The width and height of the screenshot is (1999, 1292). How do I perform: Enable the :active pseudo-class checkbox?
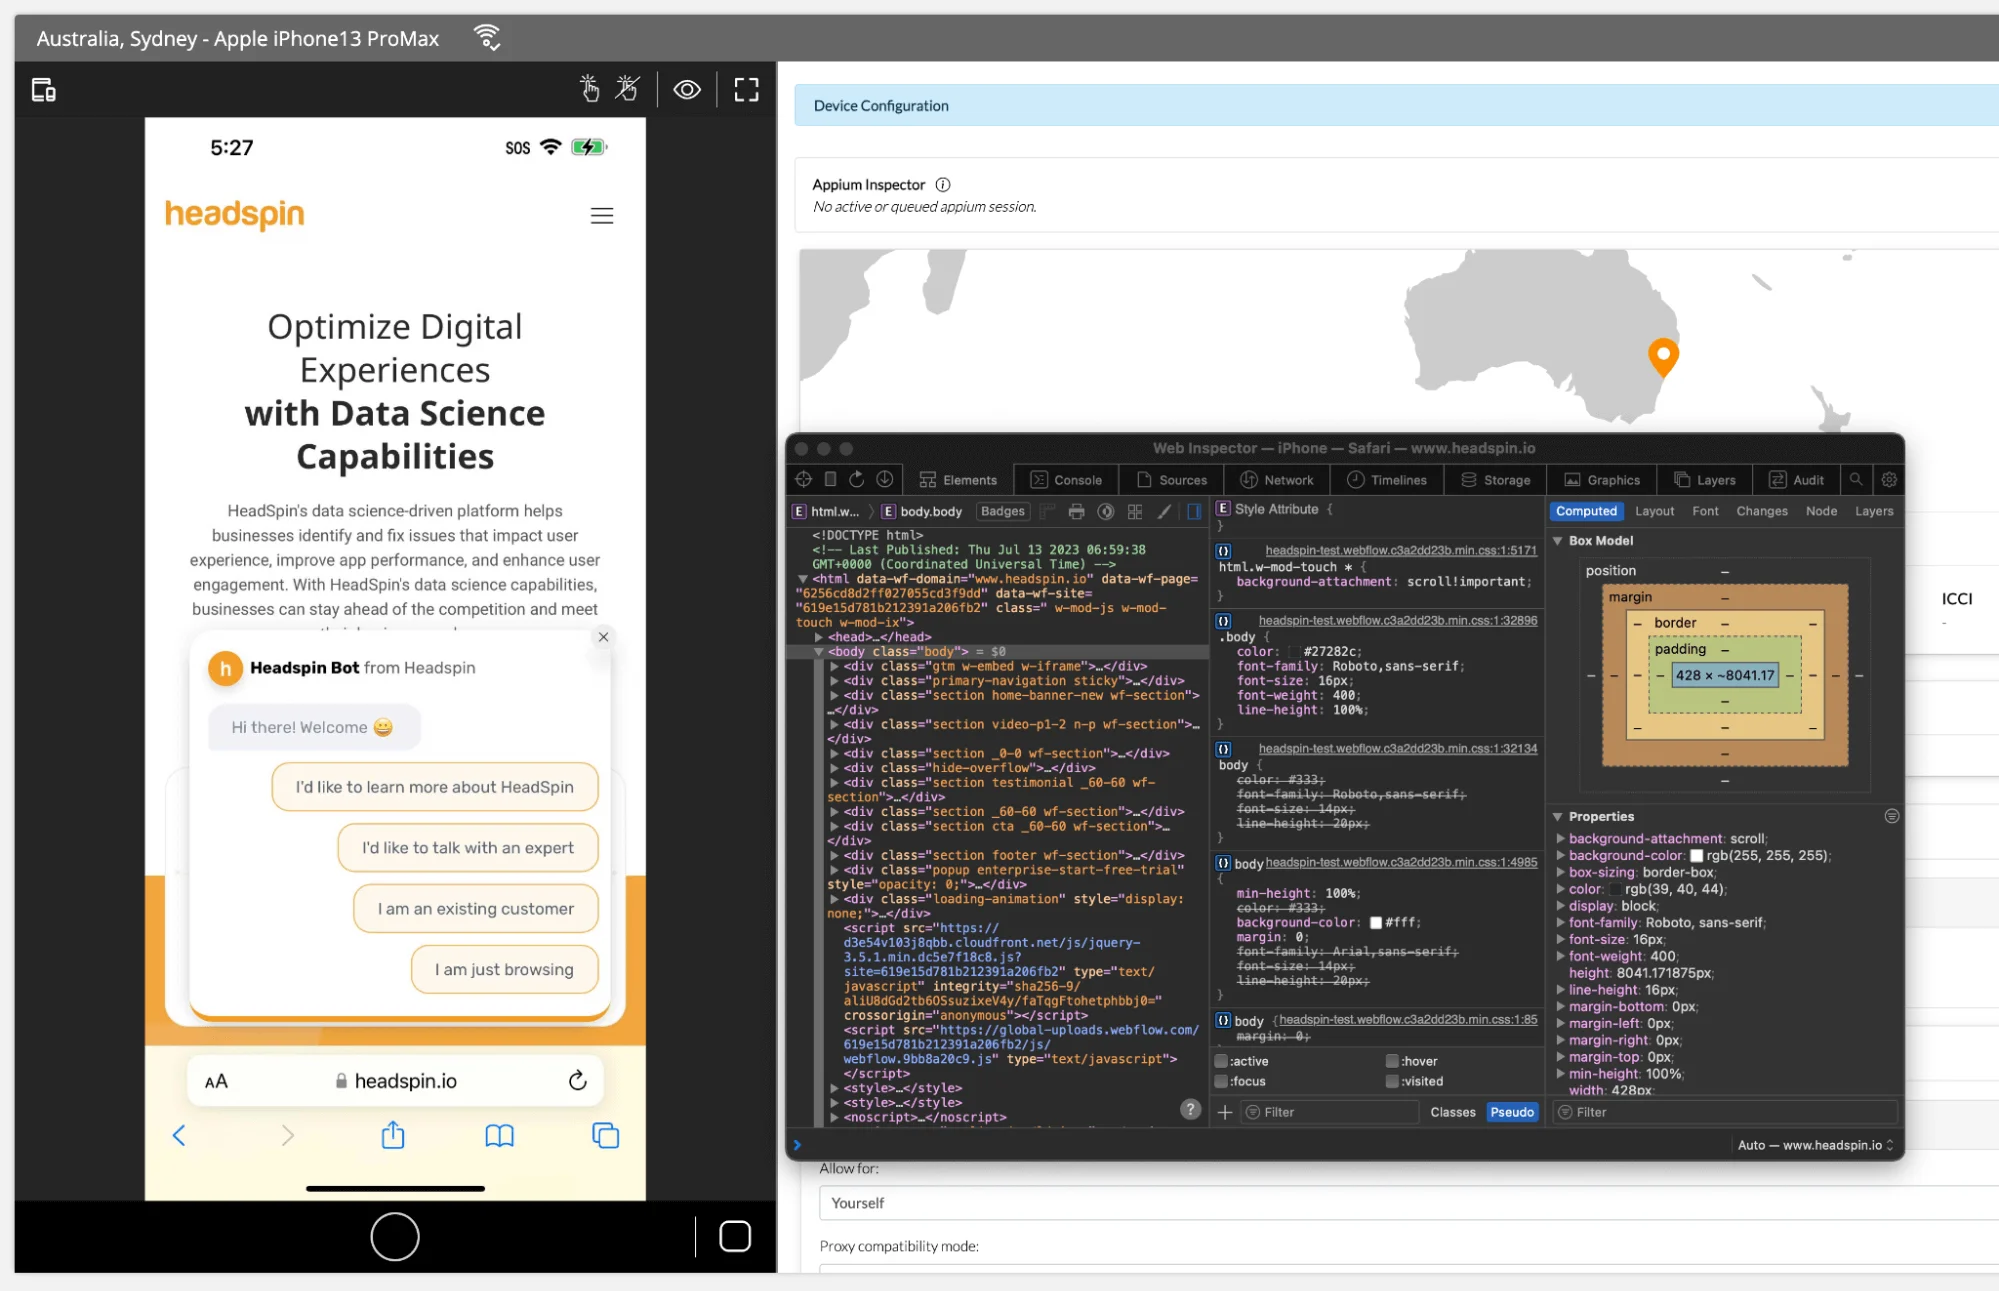tap(1221, 1062)
